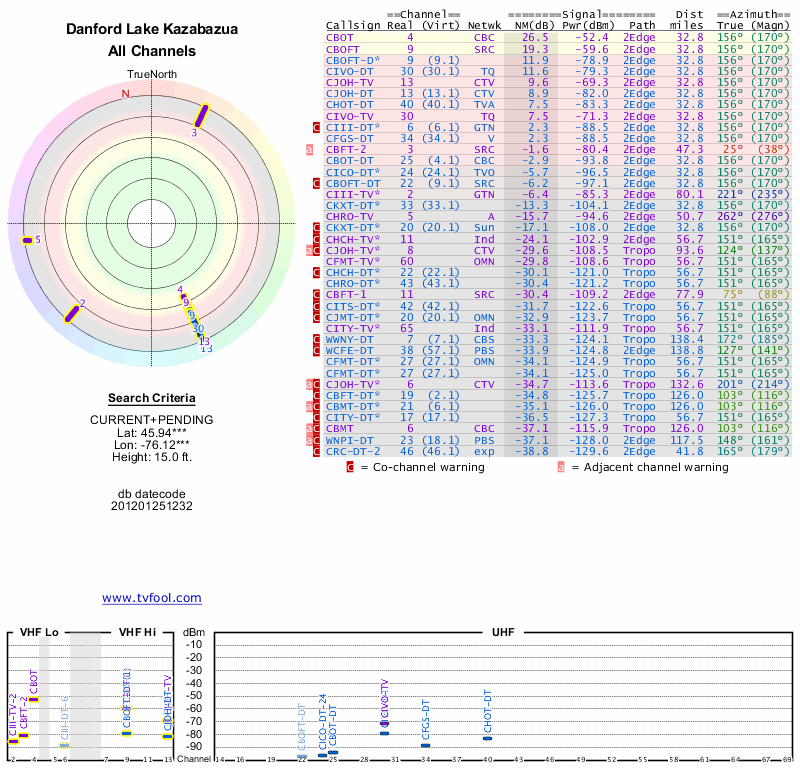Viewport: 800px width, 768px height.
Task: Click the Callsign column header
Action: 353,24
